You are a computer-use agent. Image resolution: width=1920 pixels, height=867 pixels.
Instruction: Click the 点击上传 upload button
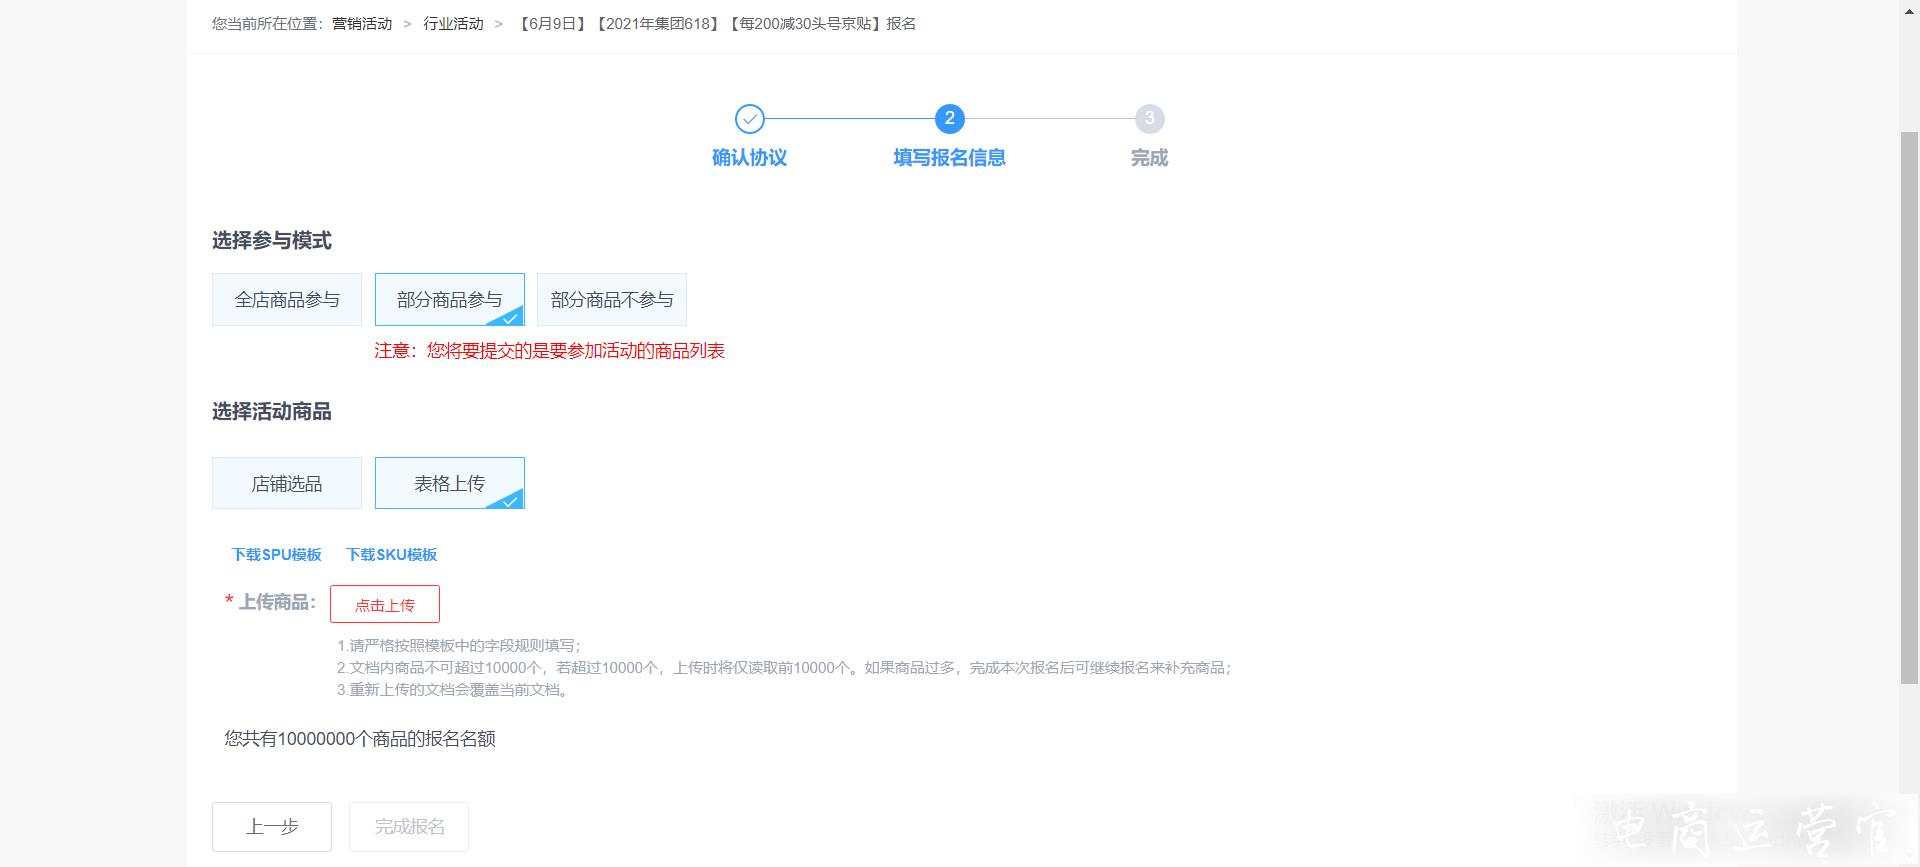[385, 604]
